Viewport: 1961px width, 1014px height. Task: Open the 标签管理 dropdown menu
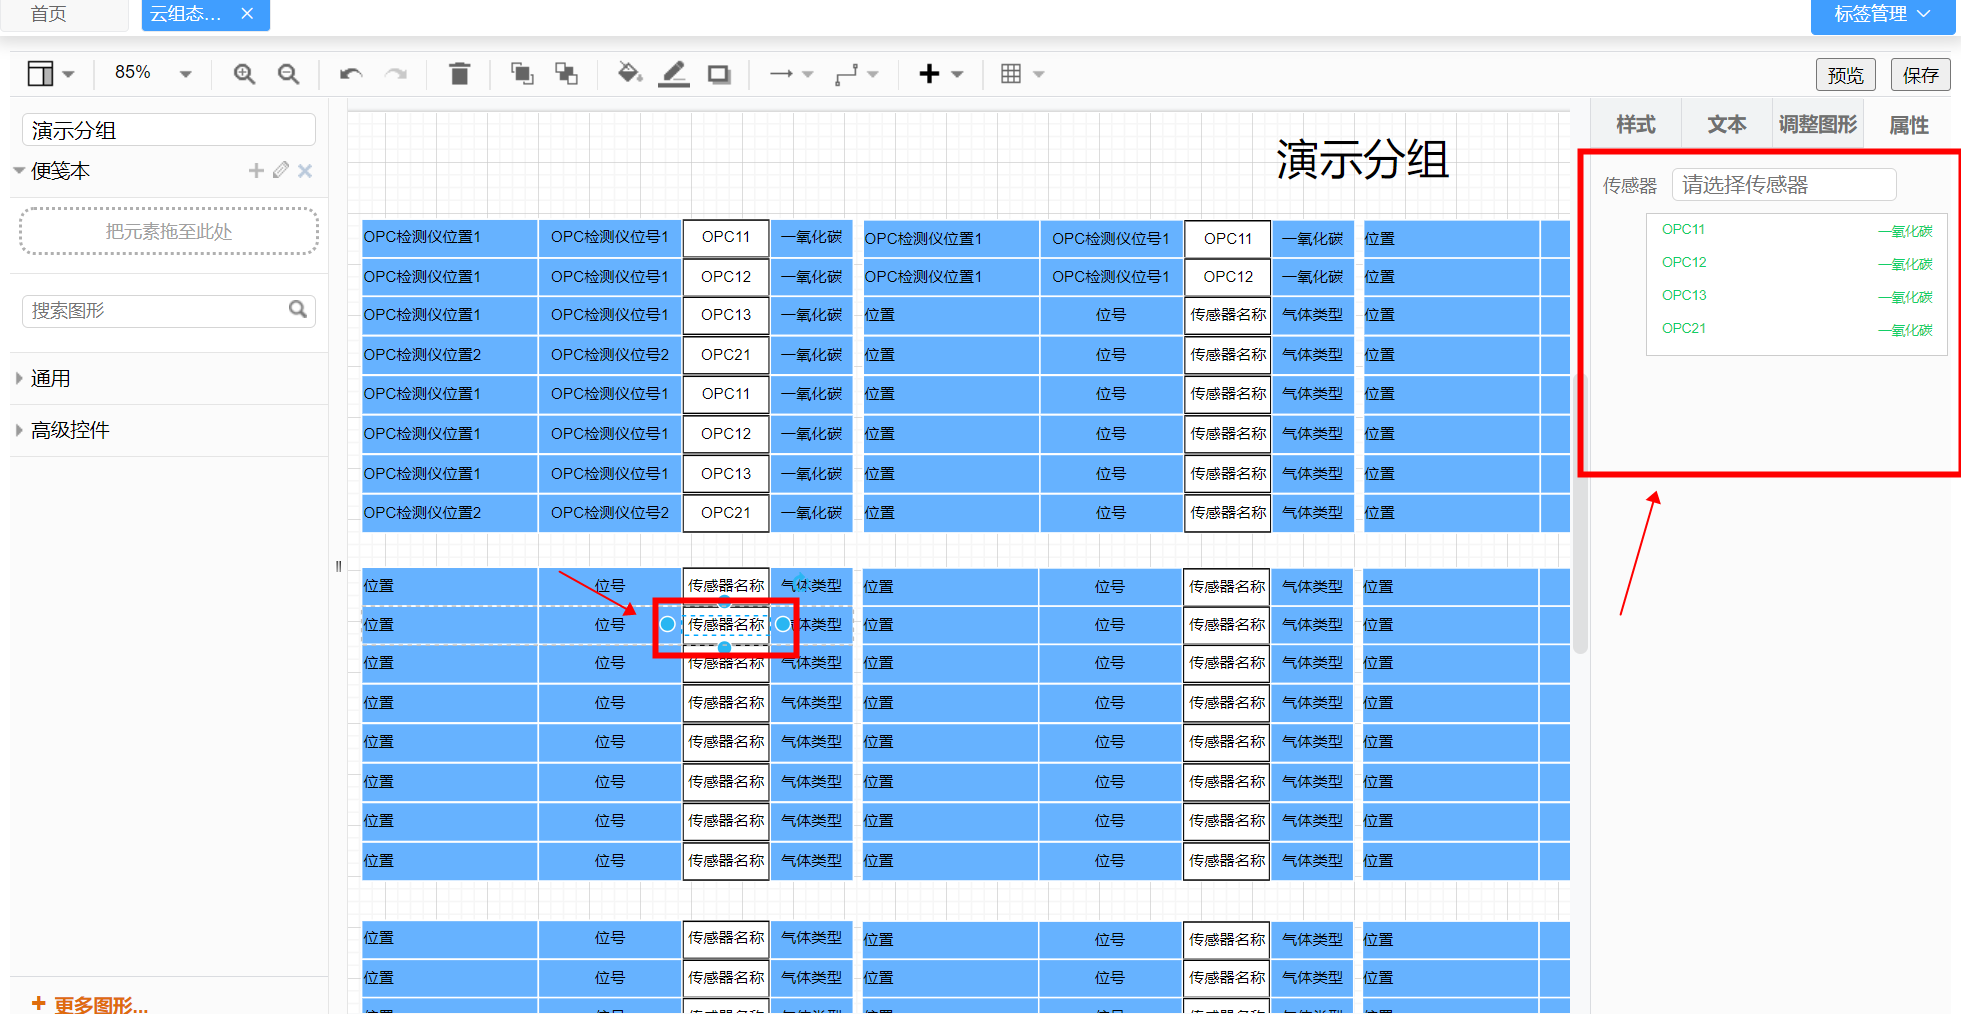[x=1881, y=15]
